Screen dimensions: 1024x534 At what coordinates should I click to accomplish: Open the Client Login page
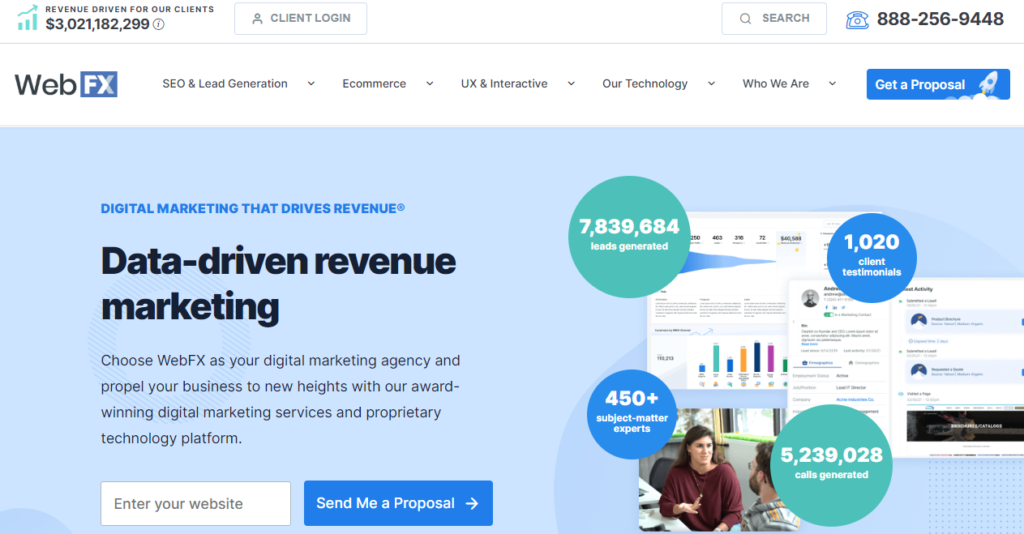(300, 19)
